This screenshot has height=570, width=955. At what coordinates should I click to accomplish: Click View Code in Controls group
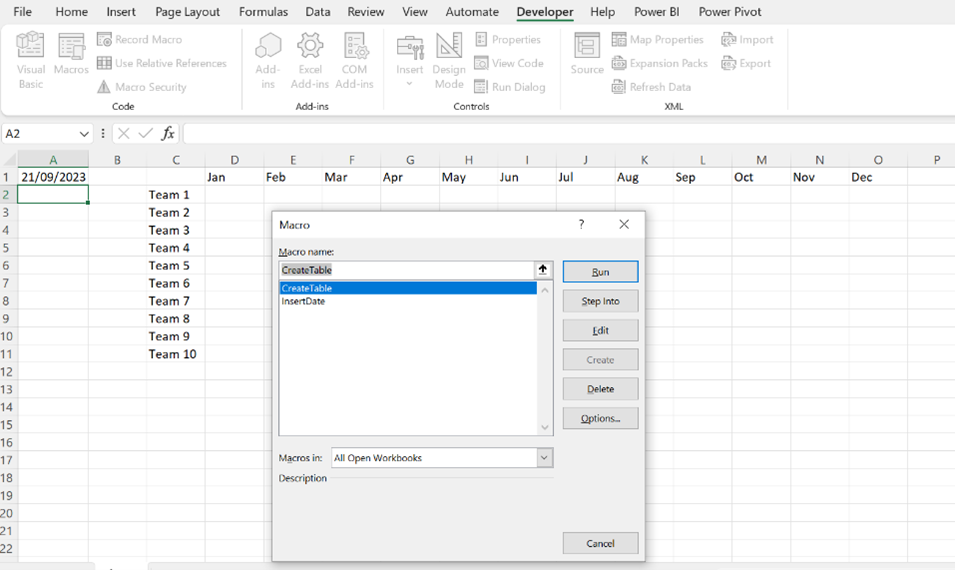[509, 63]
